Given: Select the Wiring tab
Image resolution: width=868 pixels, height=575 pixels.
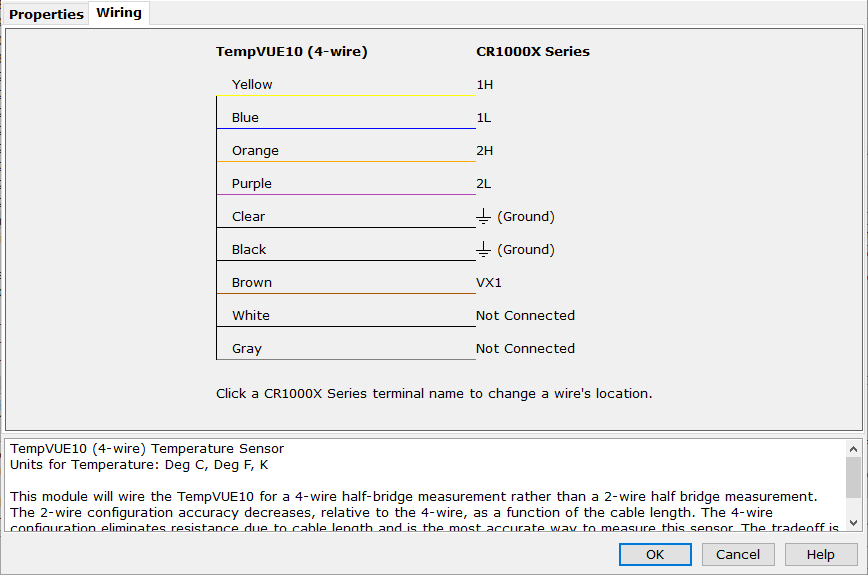Looking at the screenshot, I should click(119, 13).
